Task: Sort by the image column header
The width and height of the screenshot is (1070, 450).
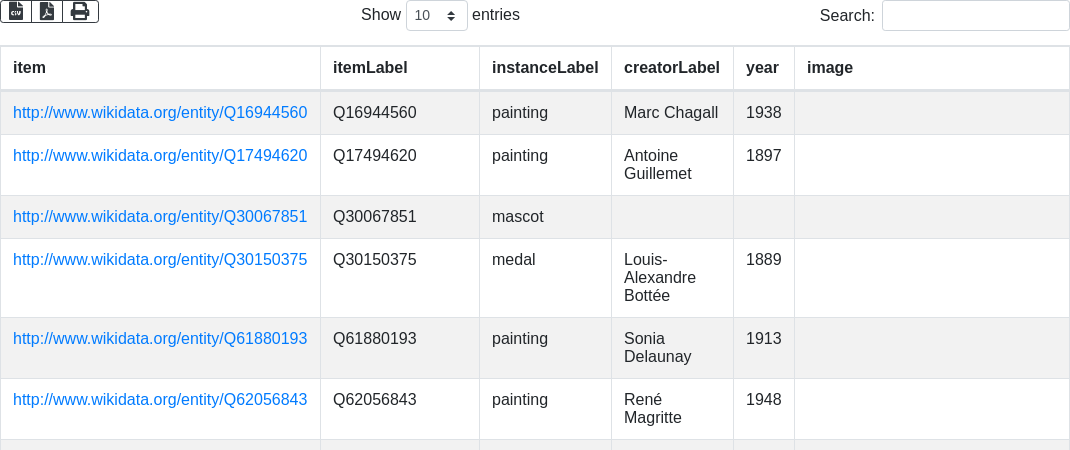Action: click(830, 68)
